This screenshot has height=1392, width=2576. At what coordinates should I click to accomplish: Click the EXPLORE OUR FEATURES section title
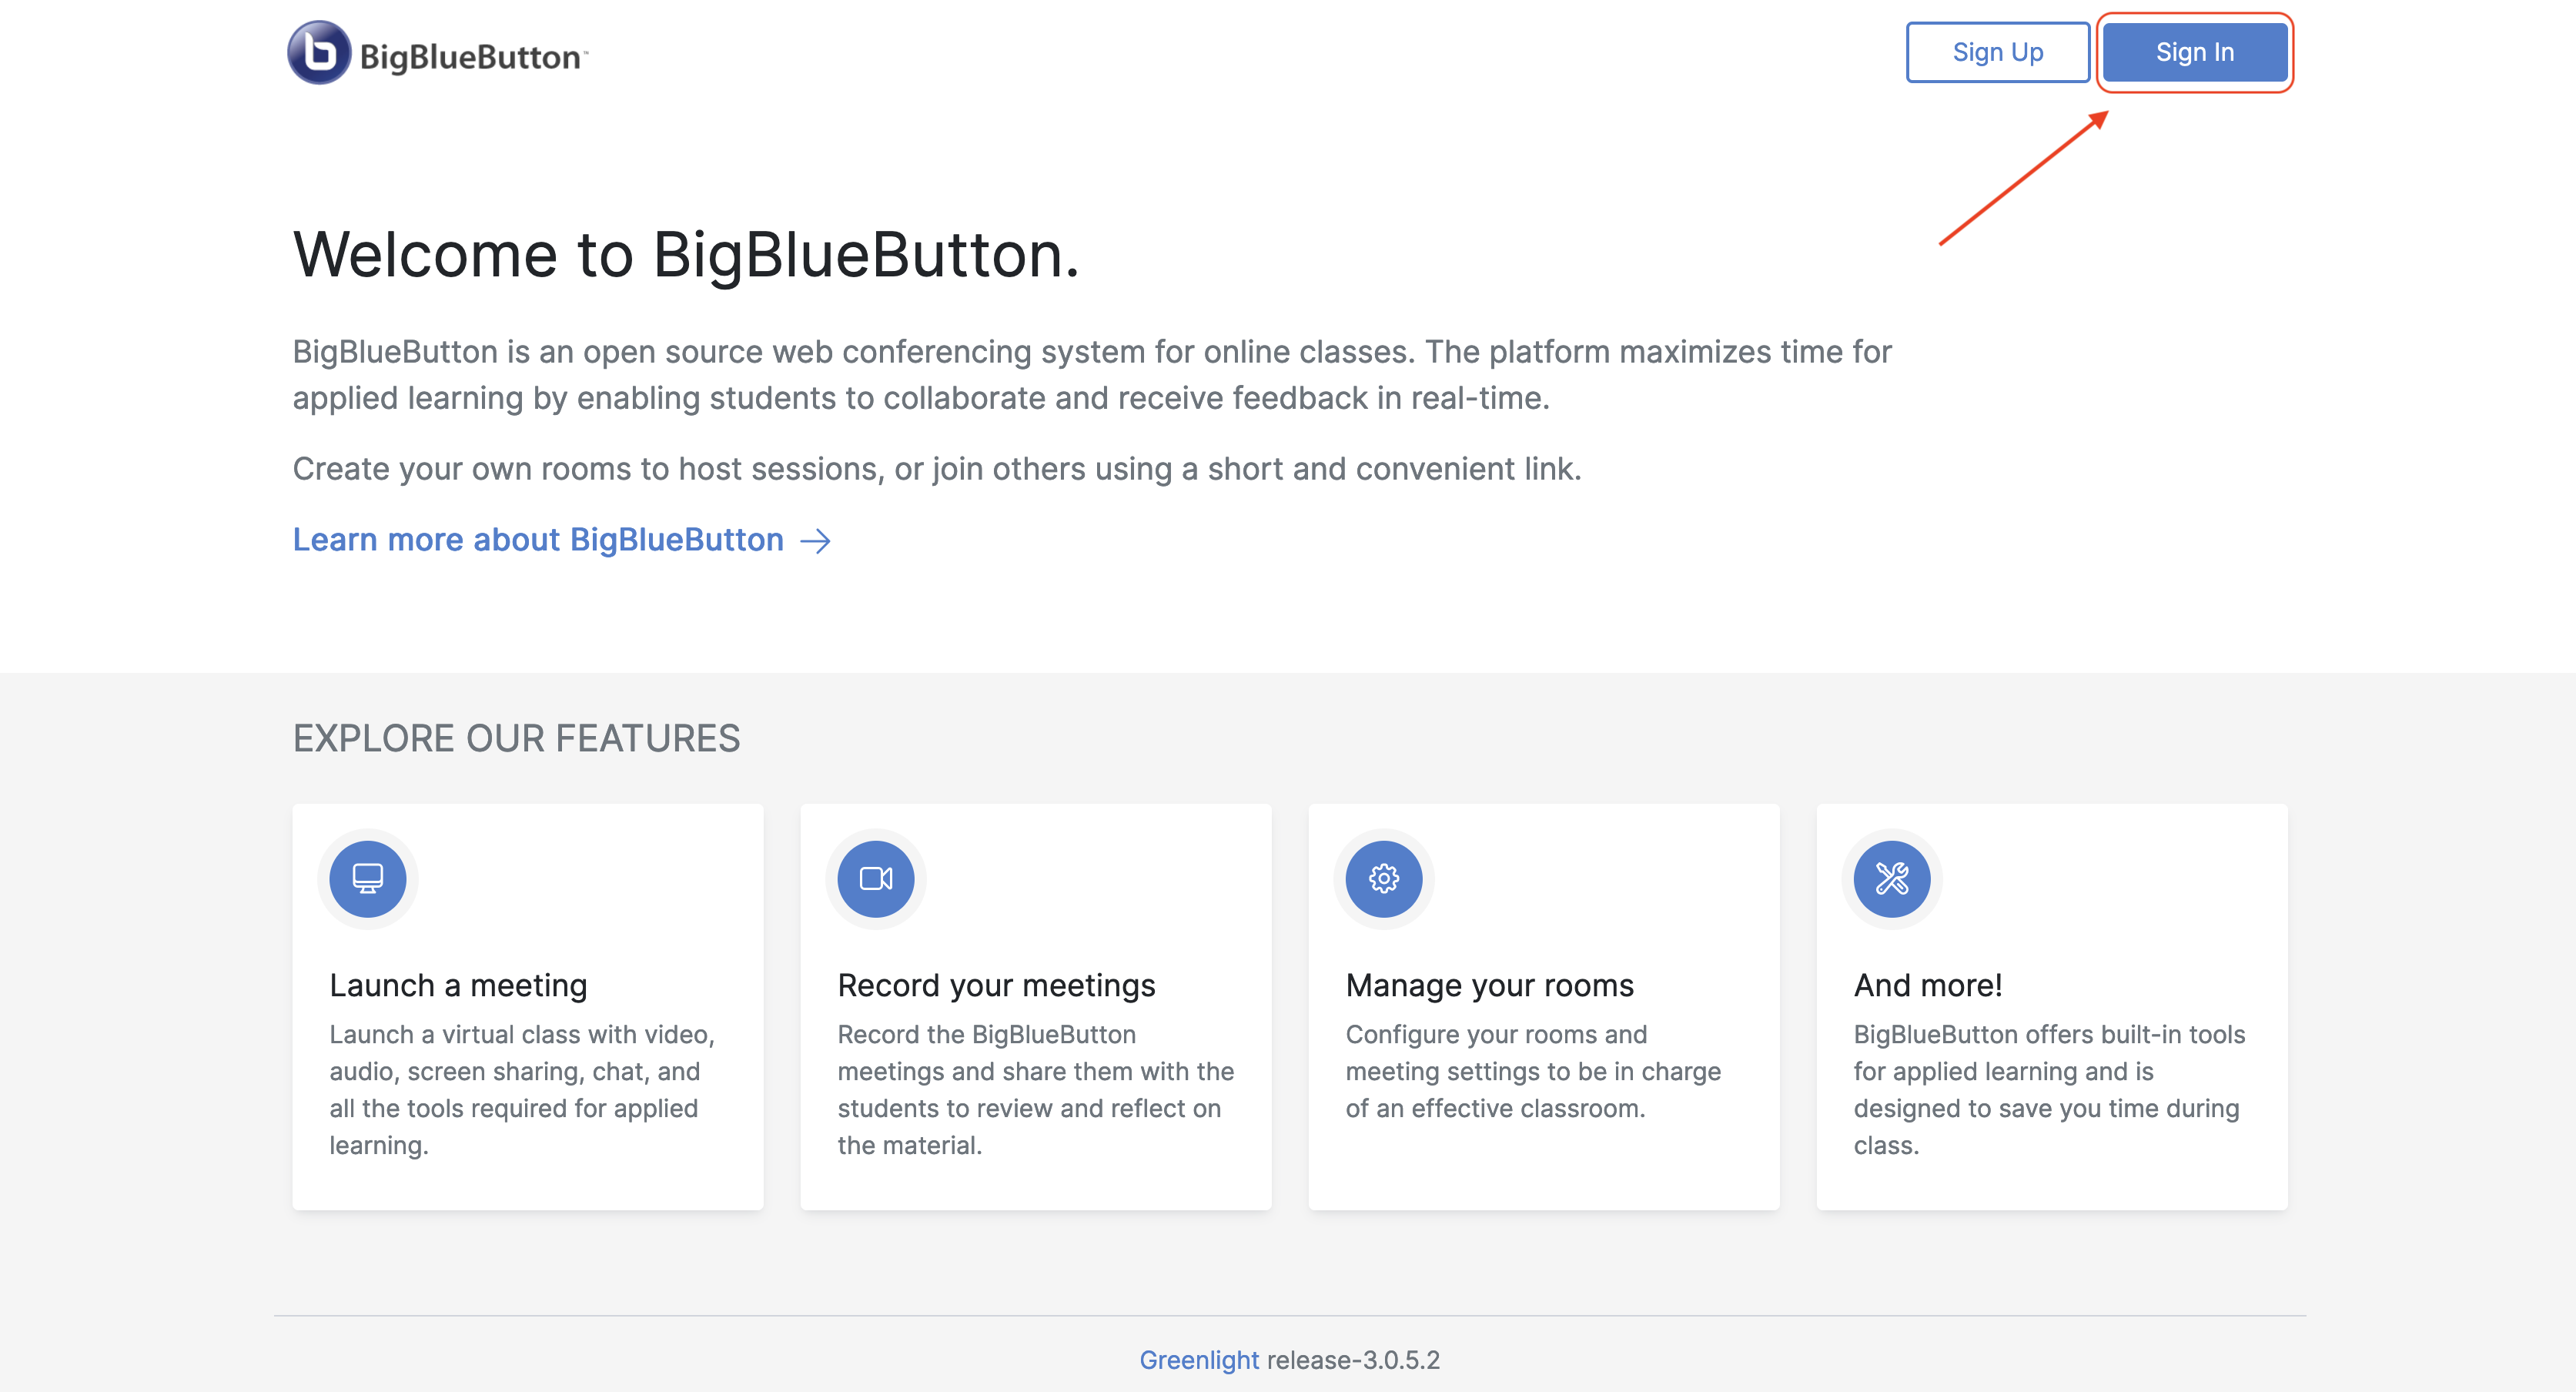[516, 738]
